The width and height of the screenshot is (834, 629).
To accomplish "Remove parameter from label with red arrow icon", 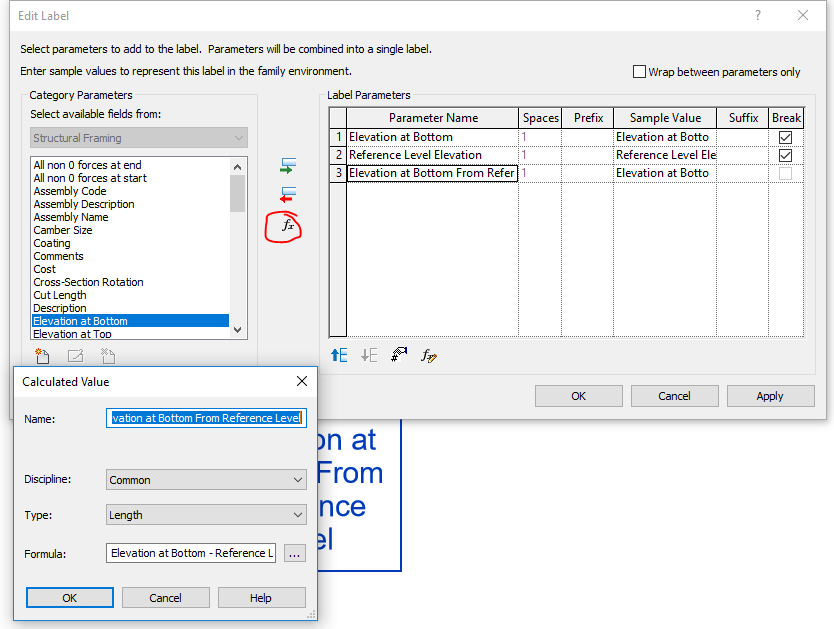I will [288, 195].
